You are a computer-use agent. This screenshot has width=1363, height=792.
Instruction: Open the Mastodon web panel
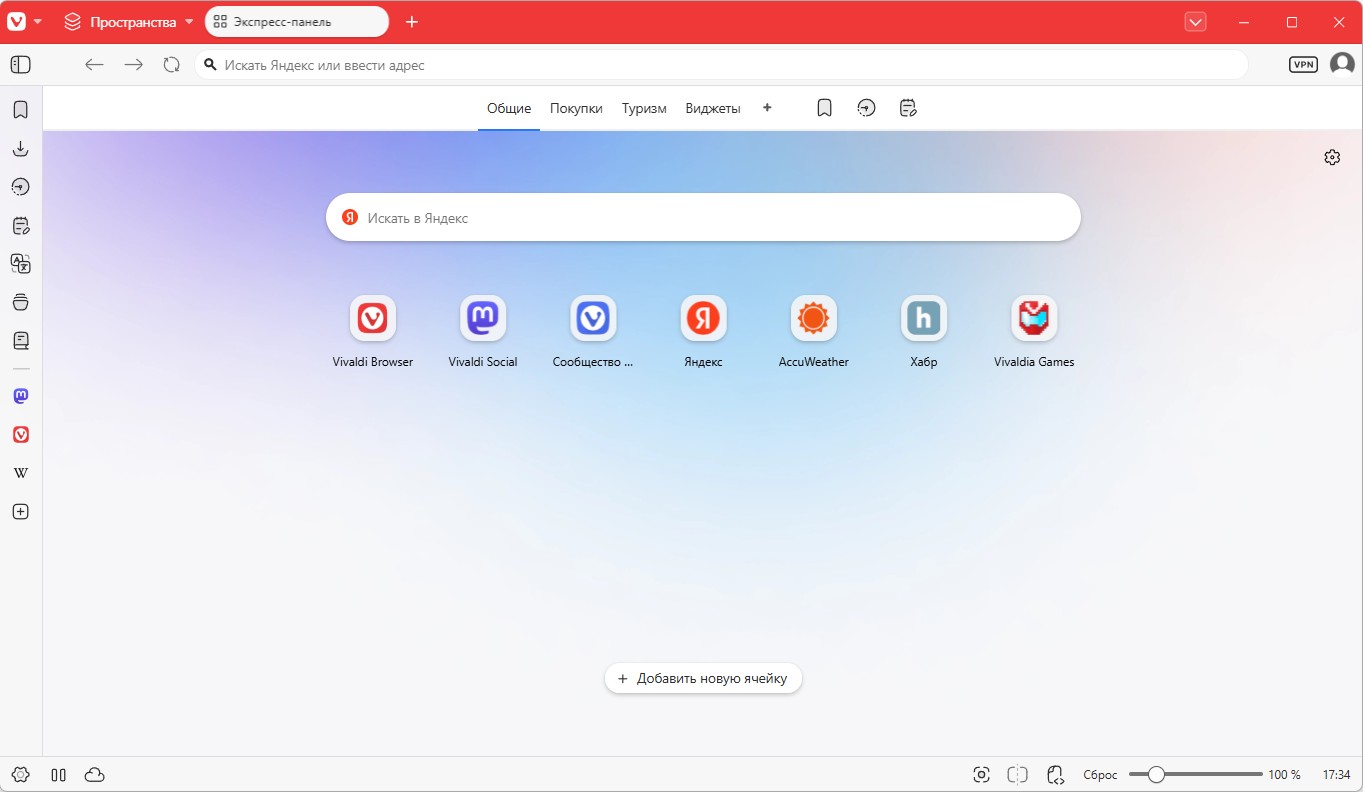[x=20, y=396]
